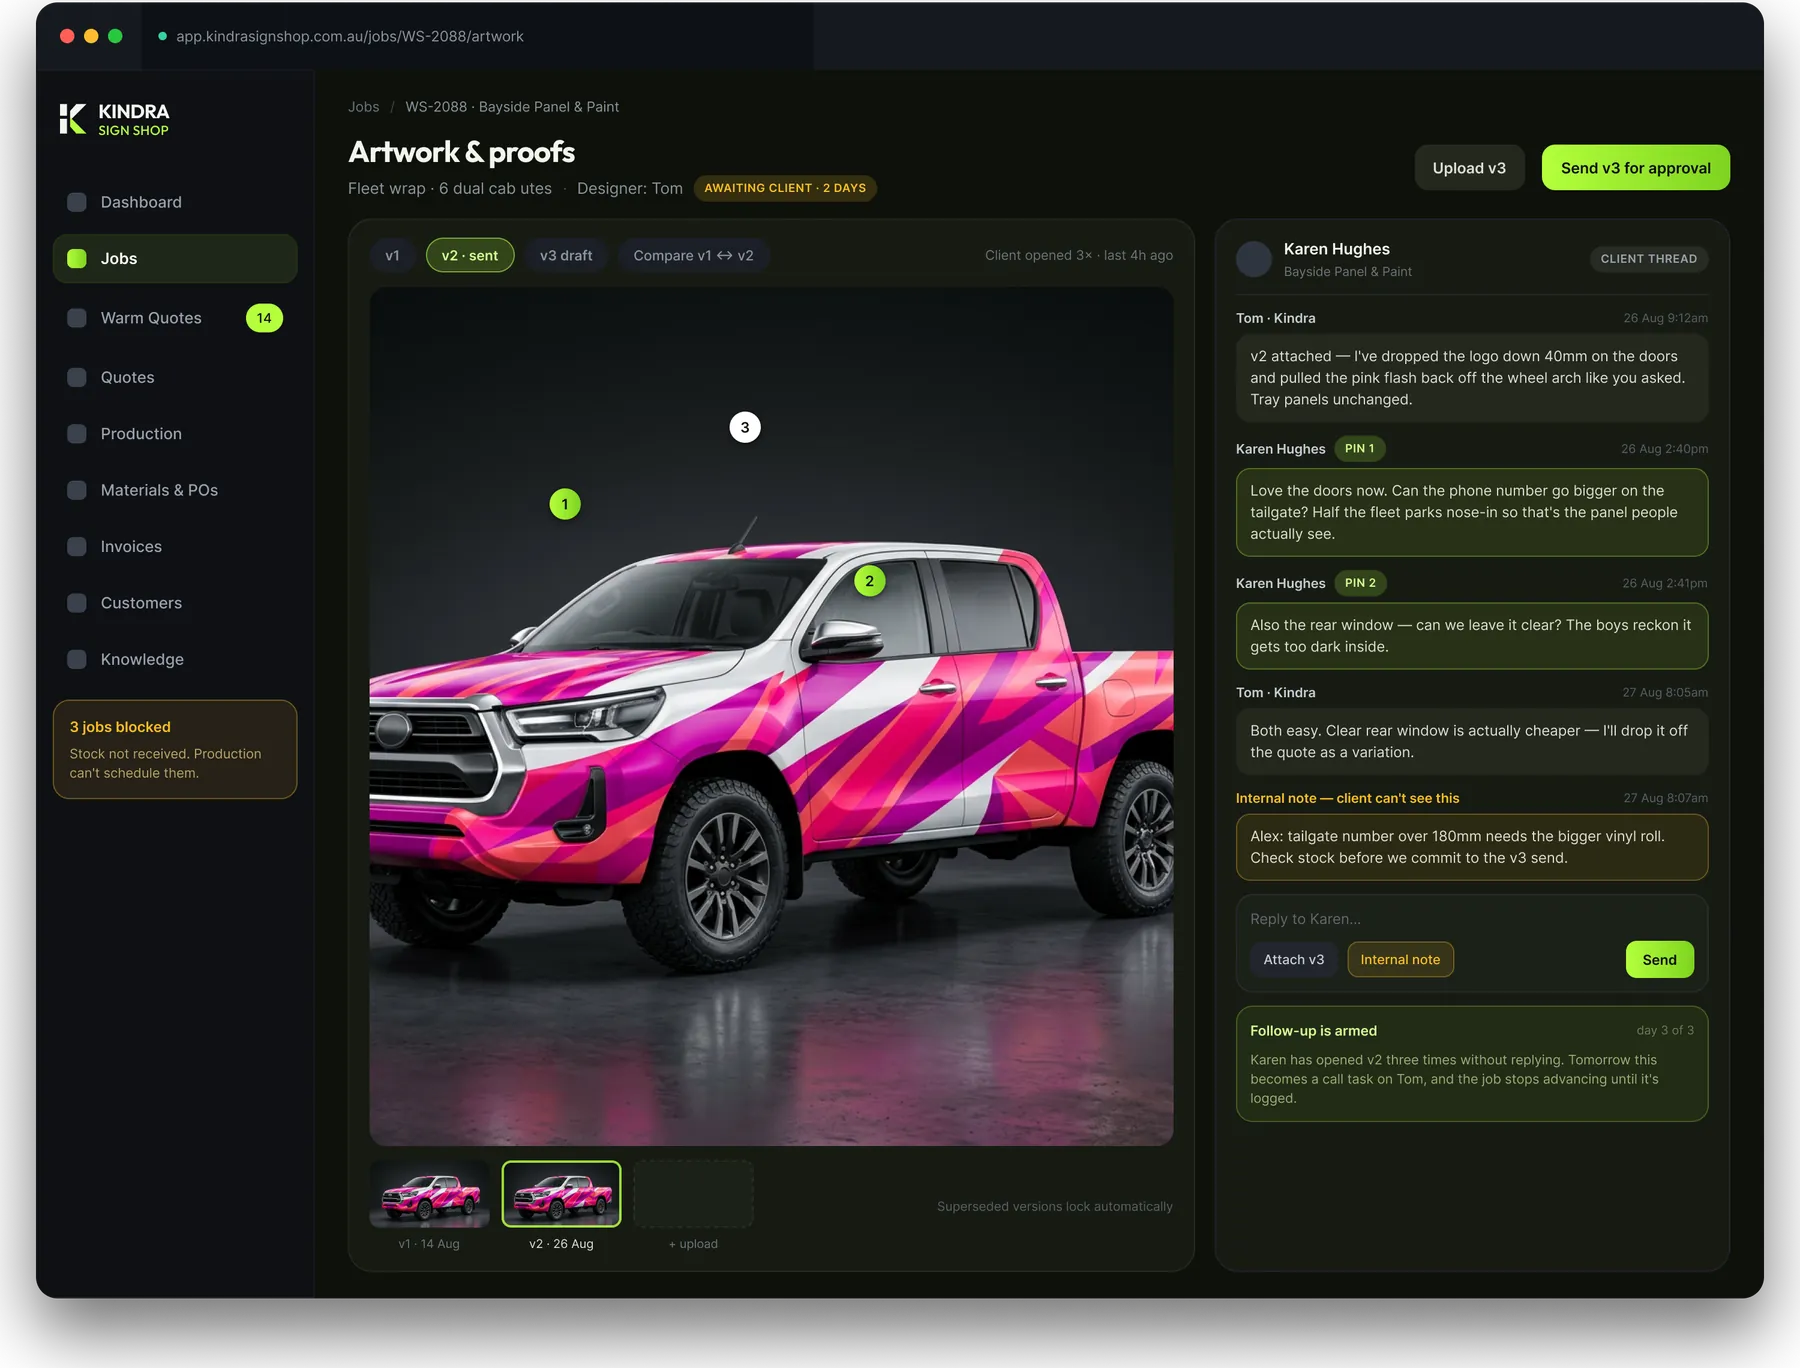The height and width of the screenshot is (1368, 1800).
Task: Click 'Superseded versions lock automatically' note
Action: point(1054,1207)
